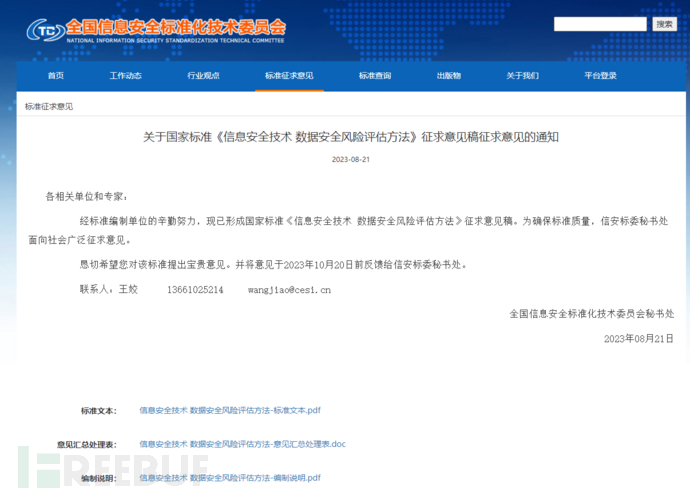The image size is (690, 495).
Task: Open the 标准查询 menu item
Action: pyautogui.click(x=375, y=76)
